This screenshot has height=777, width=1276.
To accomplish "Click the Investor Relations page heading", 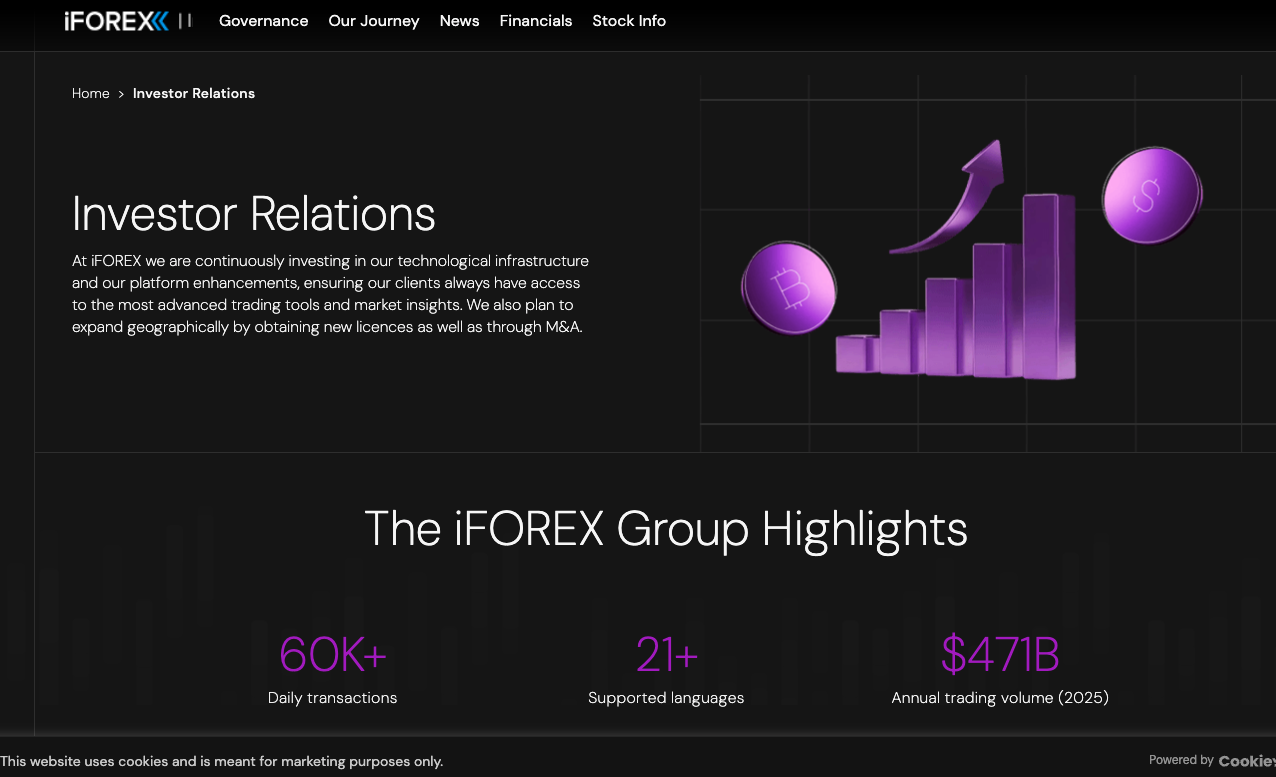I will [254, 213].
